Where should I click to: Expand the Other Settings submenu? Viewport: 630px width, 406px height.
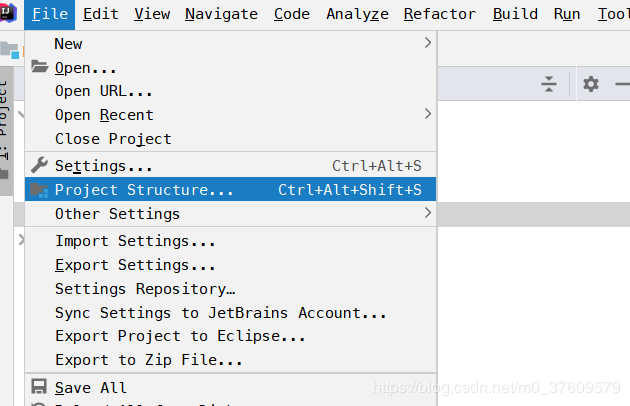[230, 213]
